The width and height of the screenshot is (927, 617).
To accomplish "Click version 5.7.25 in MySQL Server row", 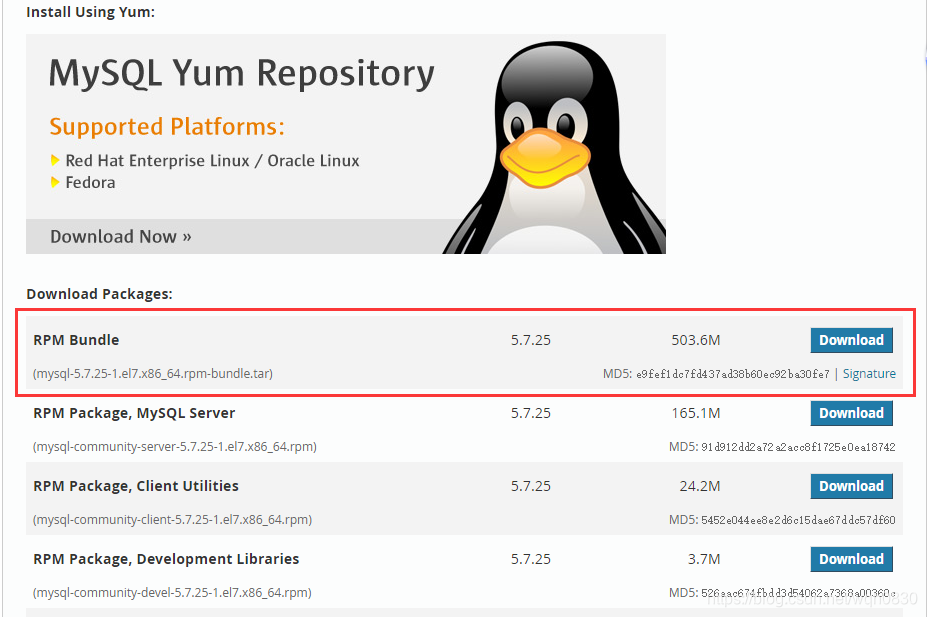I will click(x=531, y=413).
